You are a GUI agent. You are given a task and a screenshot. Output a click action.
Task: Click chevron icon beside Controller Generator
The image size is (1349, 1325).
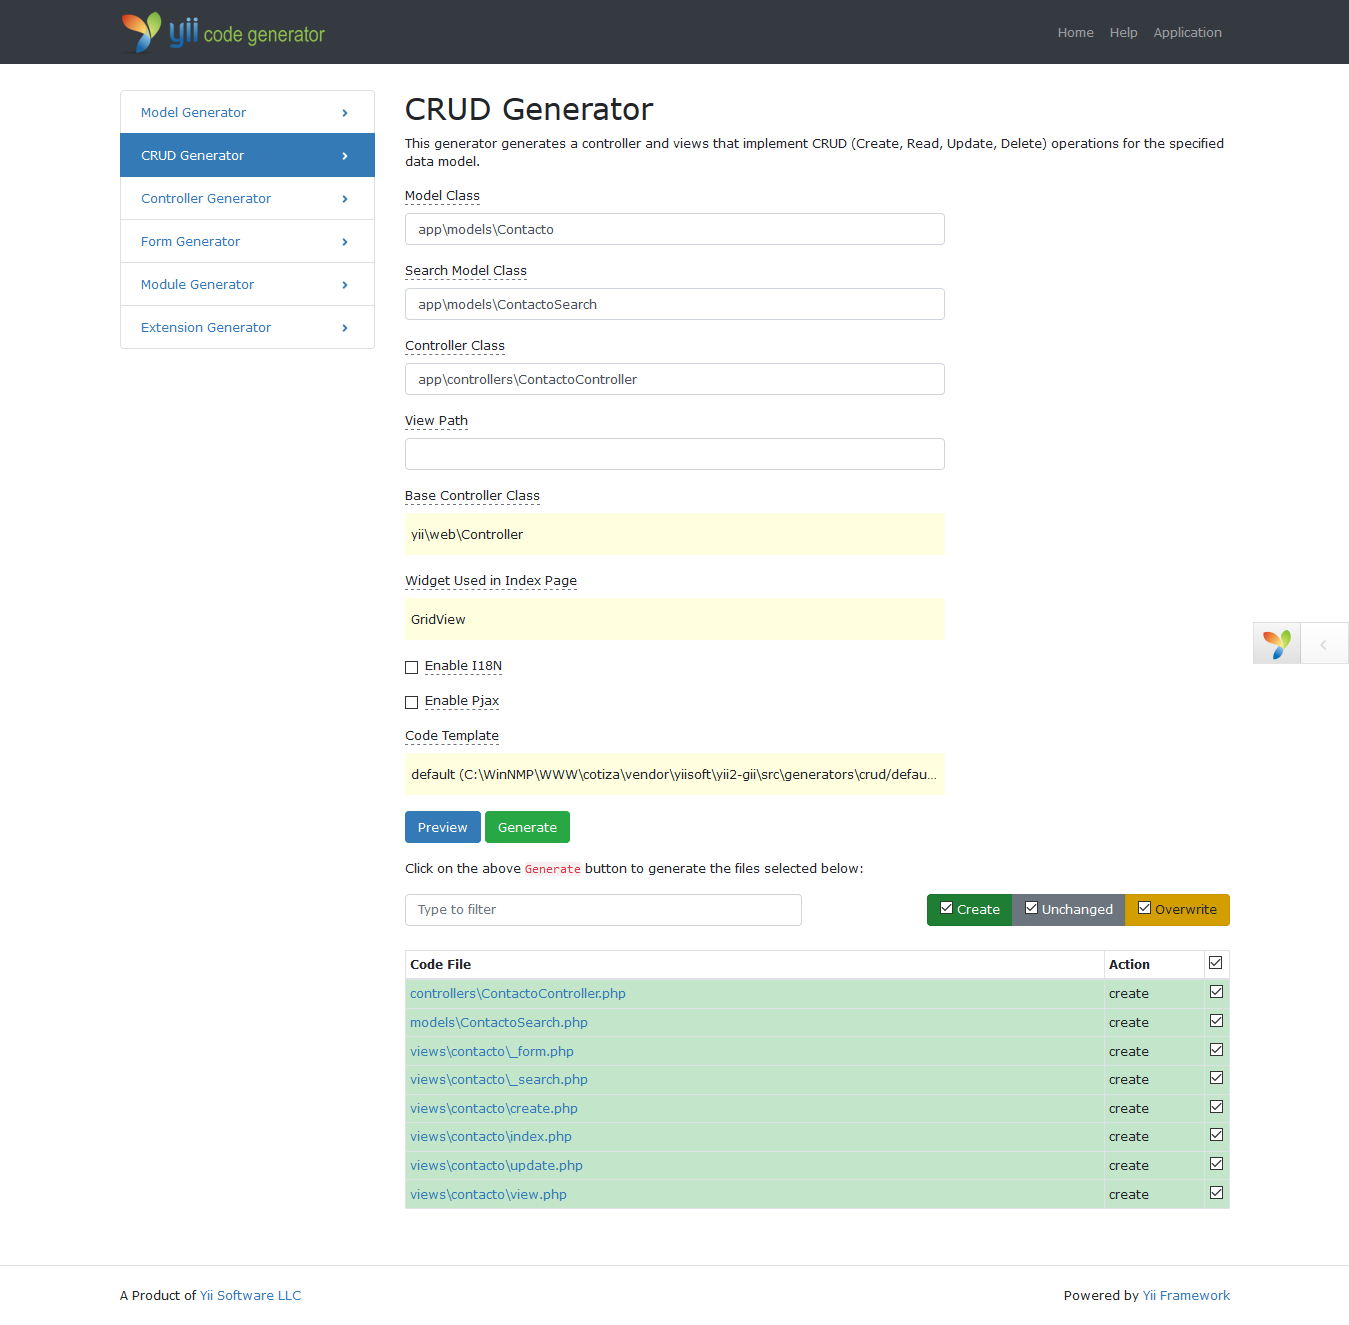[345, 199]
